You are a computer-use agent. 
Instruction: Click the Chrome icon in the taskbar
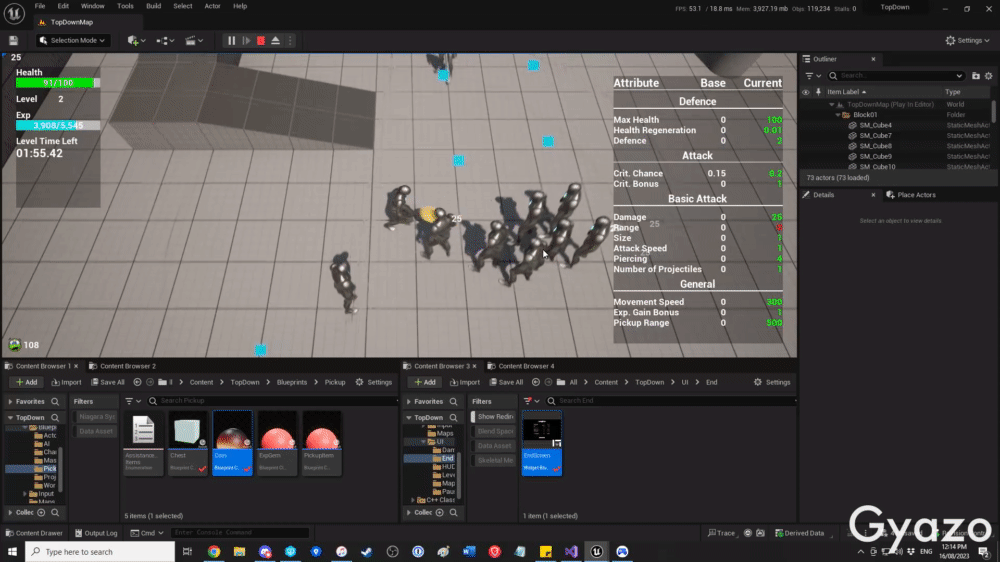(x=214, y=551)
